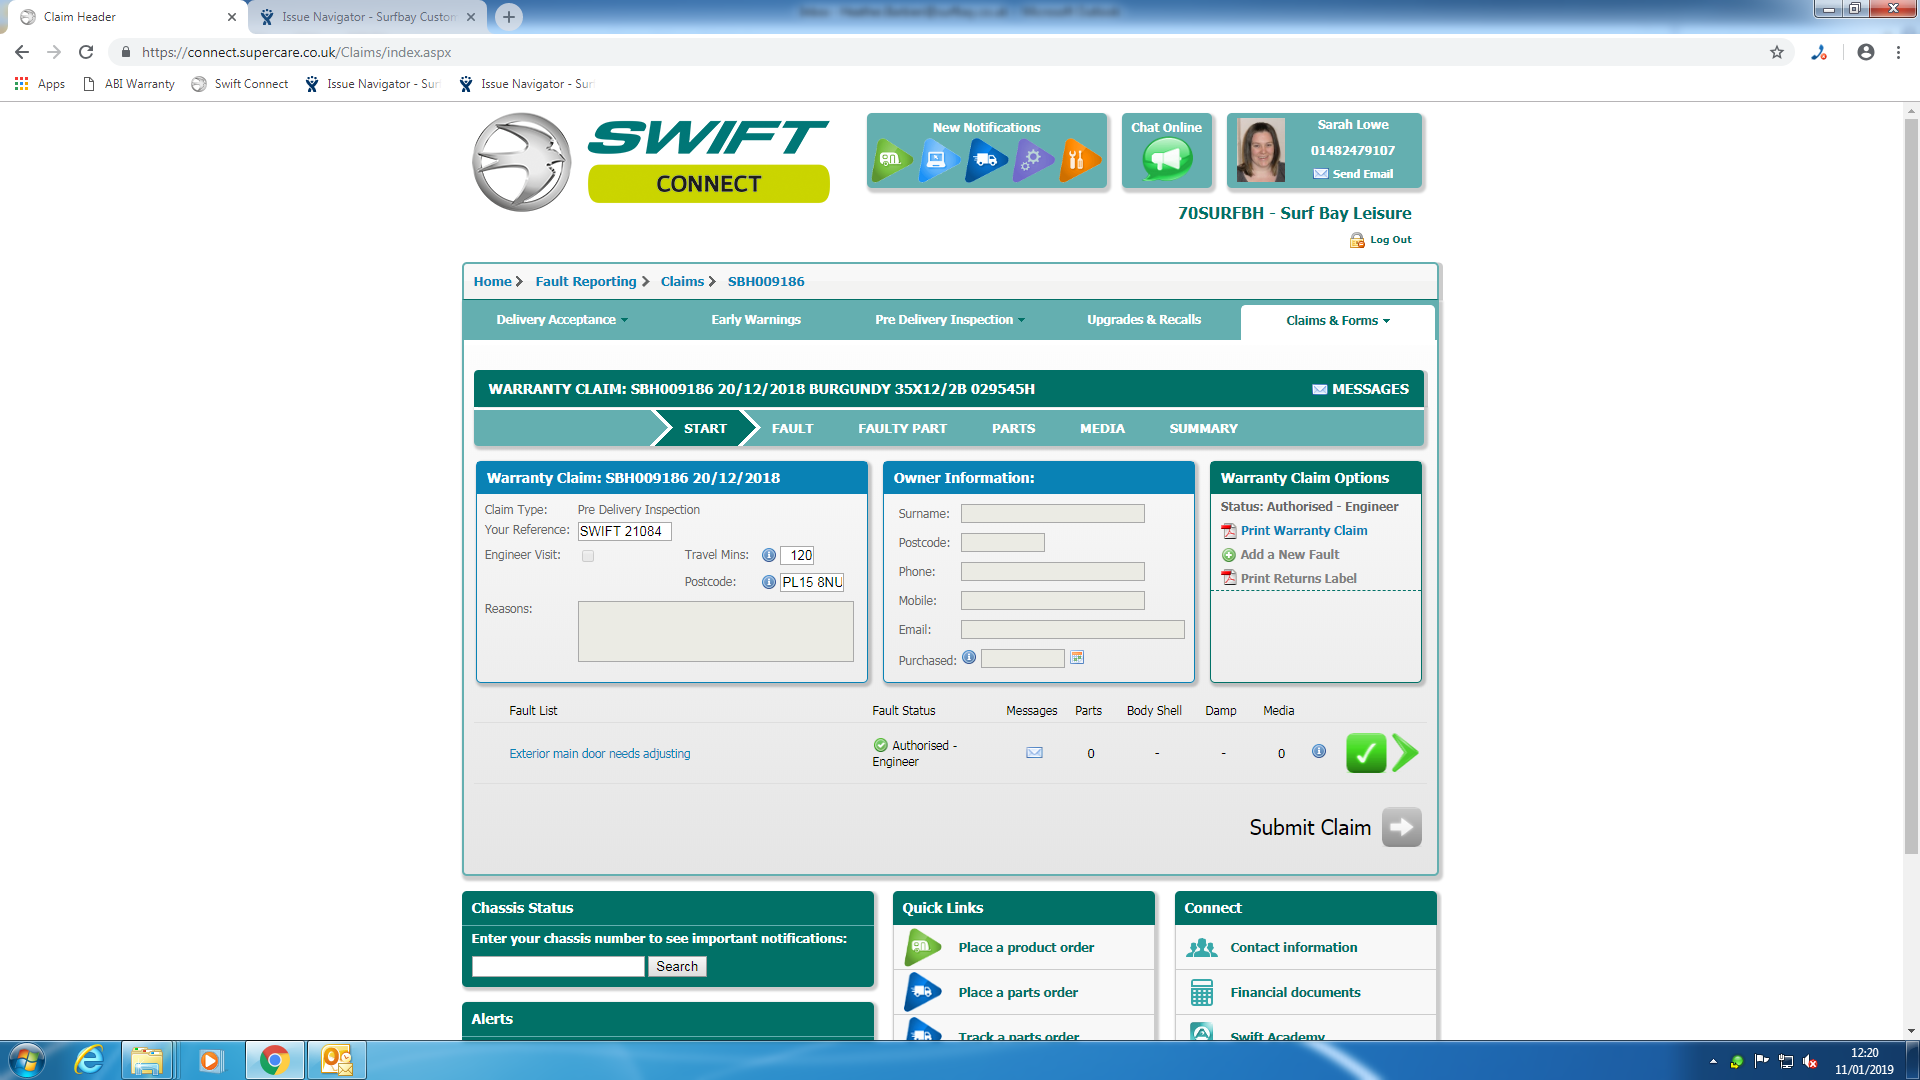Click the fault messages envelope icon

[1034, 753]
